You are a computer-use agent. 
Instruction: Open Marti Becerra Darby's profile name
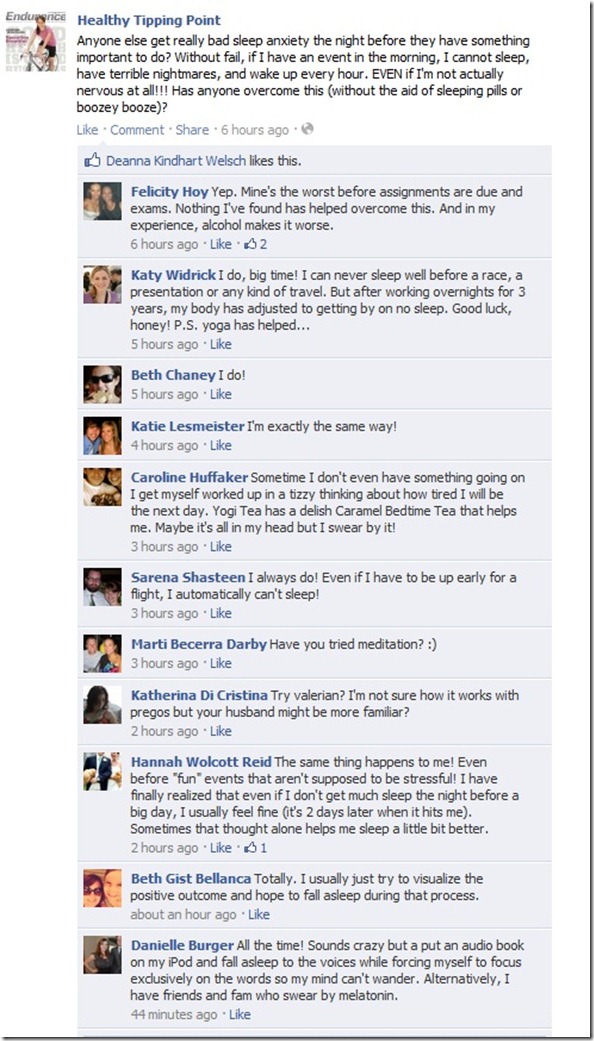pyautogui.click(x=198, y=644)
